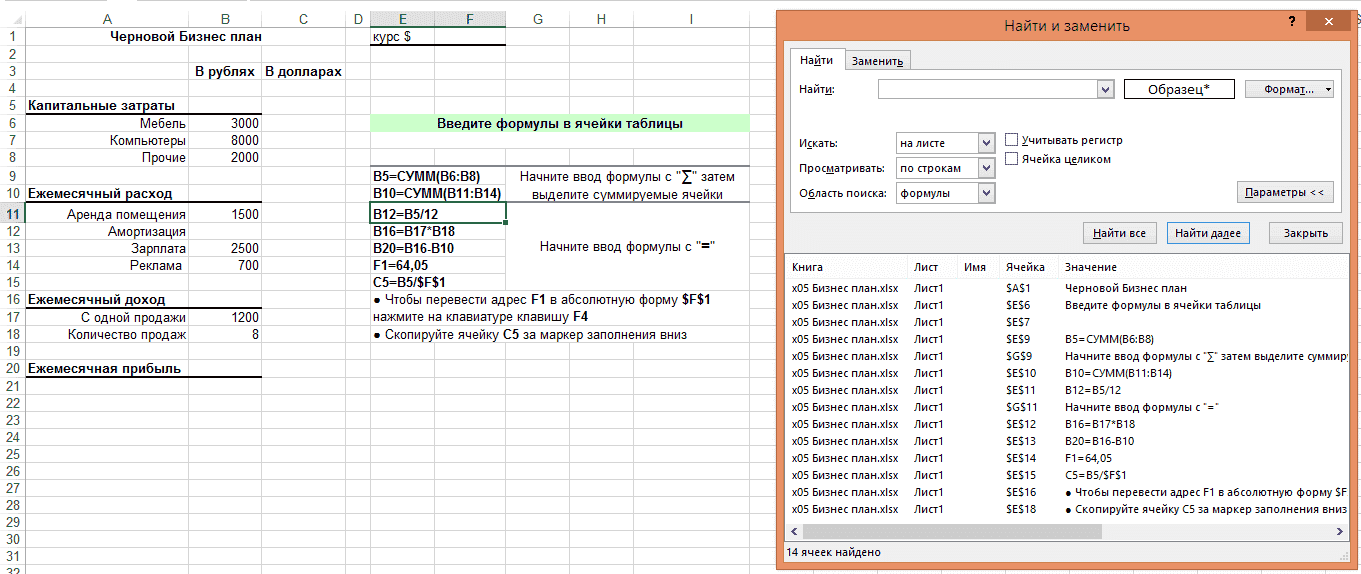
Task: Enable the Учитывать регистр checkbox
Action: click(x=1012, y=141)
